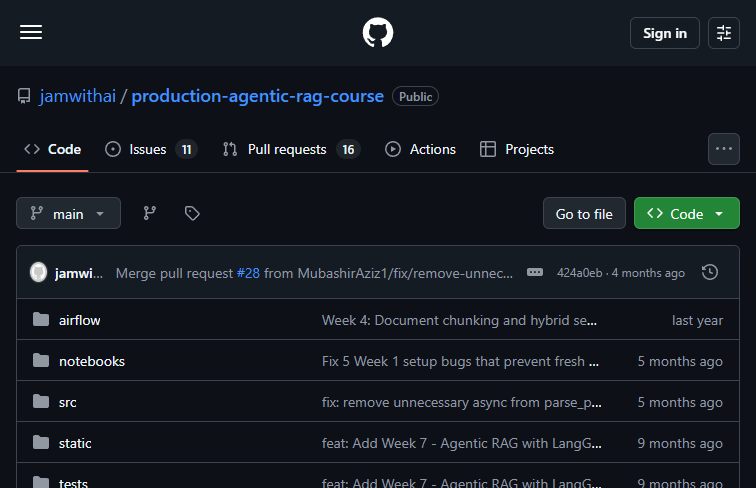Open pull request #28 link
The height and width of the screenshot is (488, 756).
pos(248,273)
